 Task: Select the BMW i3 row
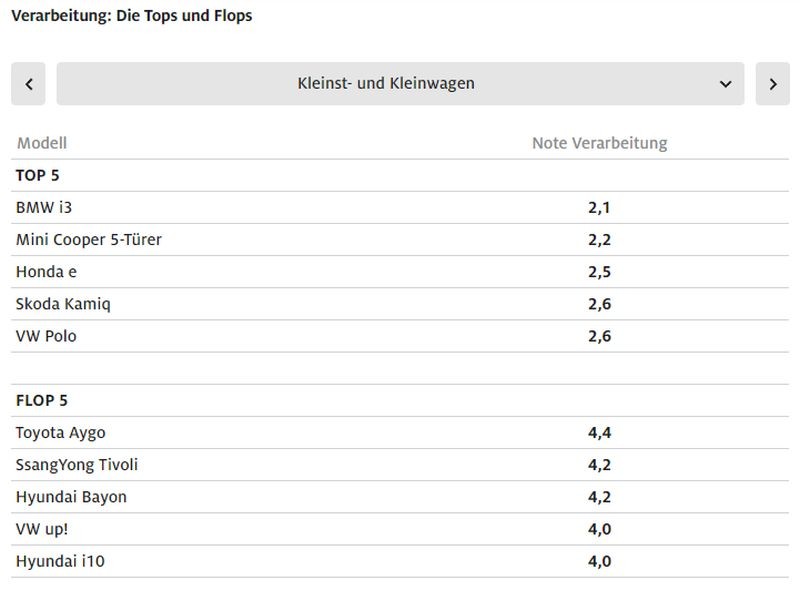(44, 207)
